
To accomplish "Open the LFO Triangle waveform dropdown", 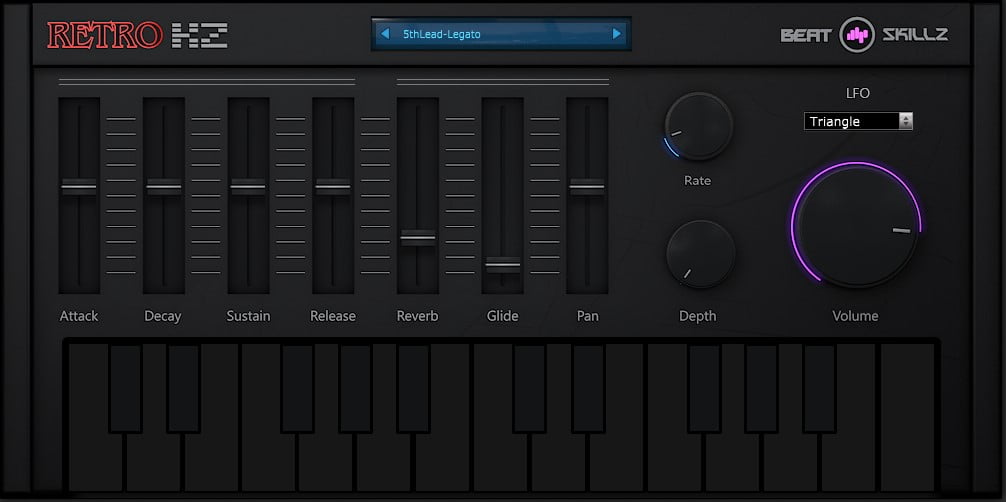I will coord(858,121).
